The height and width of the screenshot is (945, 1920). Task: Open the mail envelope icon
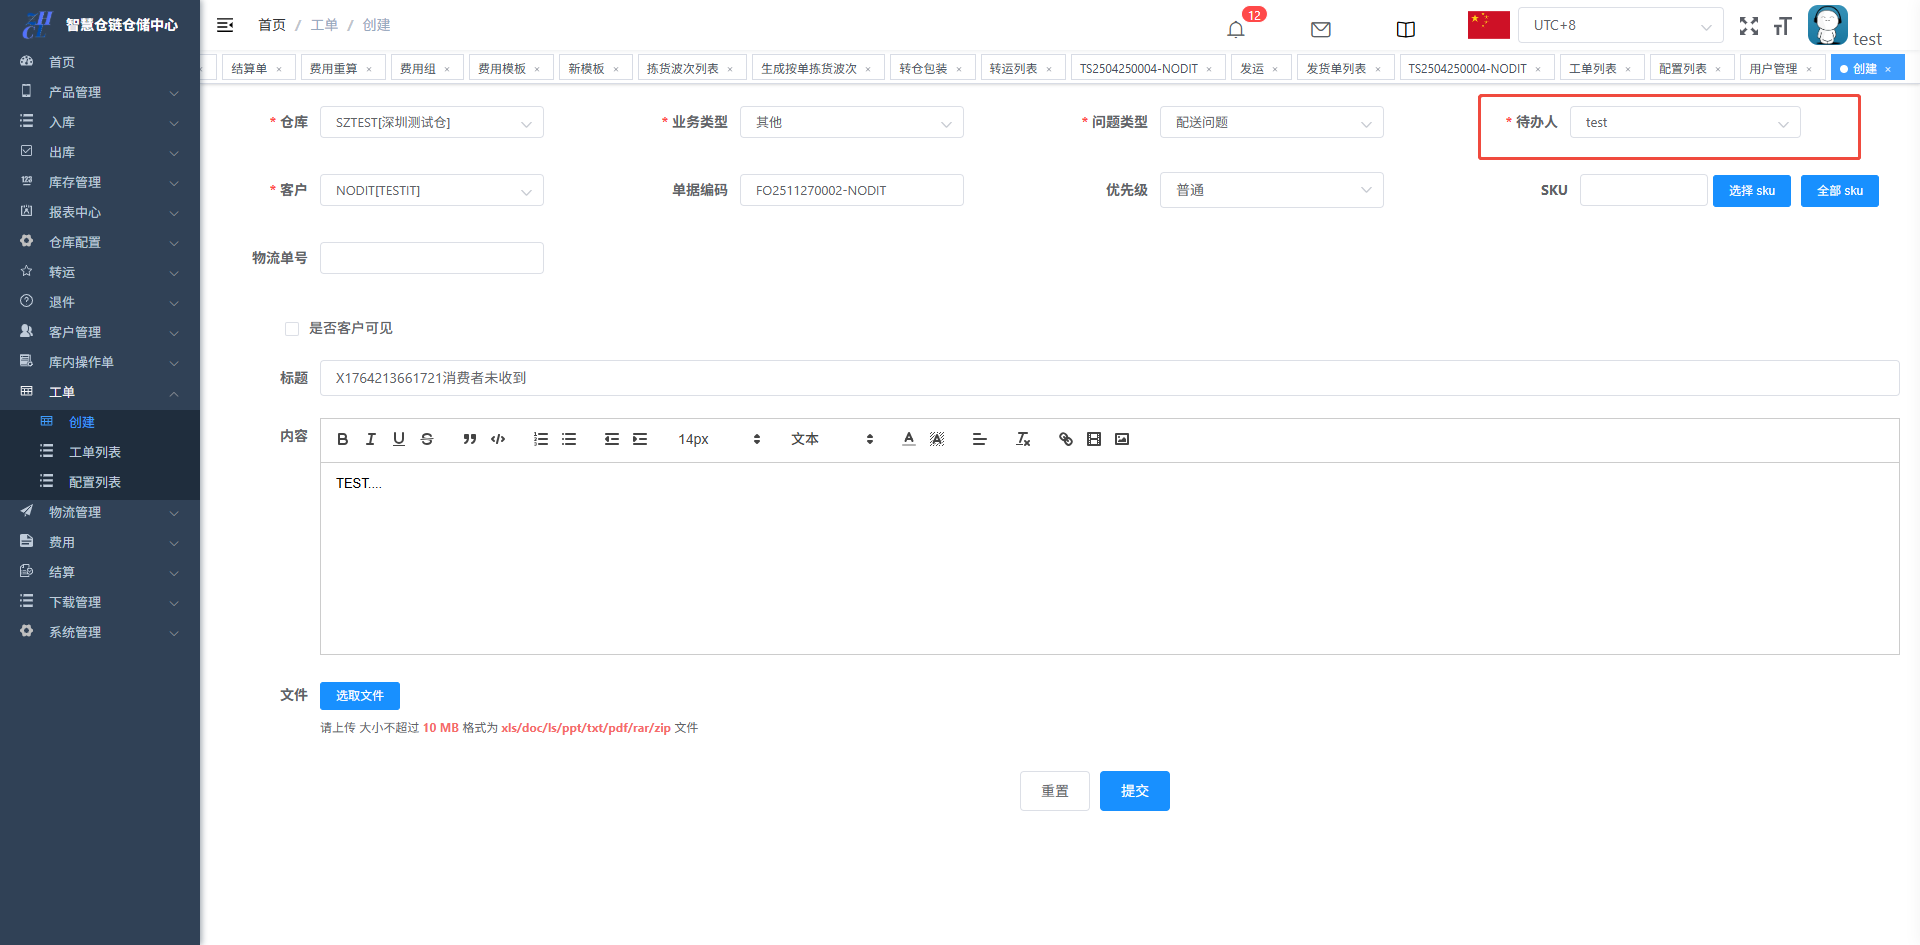[1320, 29]
